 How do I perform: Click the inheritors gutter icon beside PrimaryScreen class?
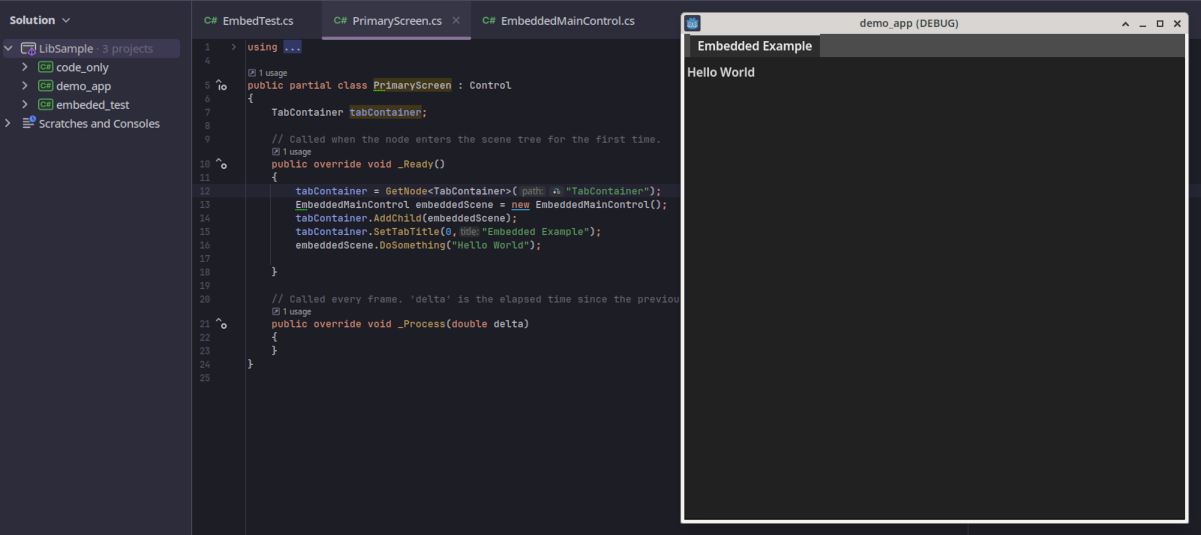(221, 86)
